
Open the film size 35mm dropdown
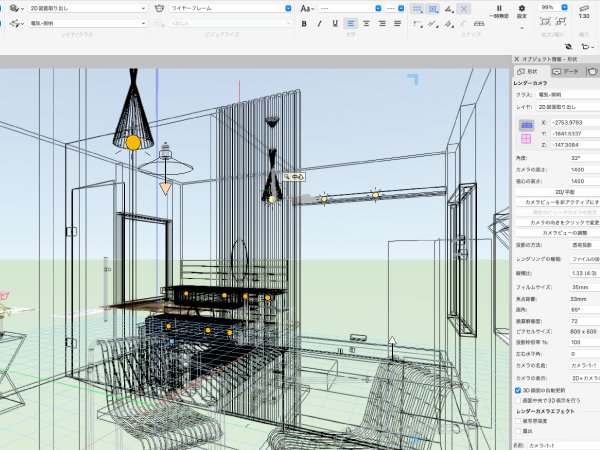pyautogui.click(x=585, y=287)
